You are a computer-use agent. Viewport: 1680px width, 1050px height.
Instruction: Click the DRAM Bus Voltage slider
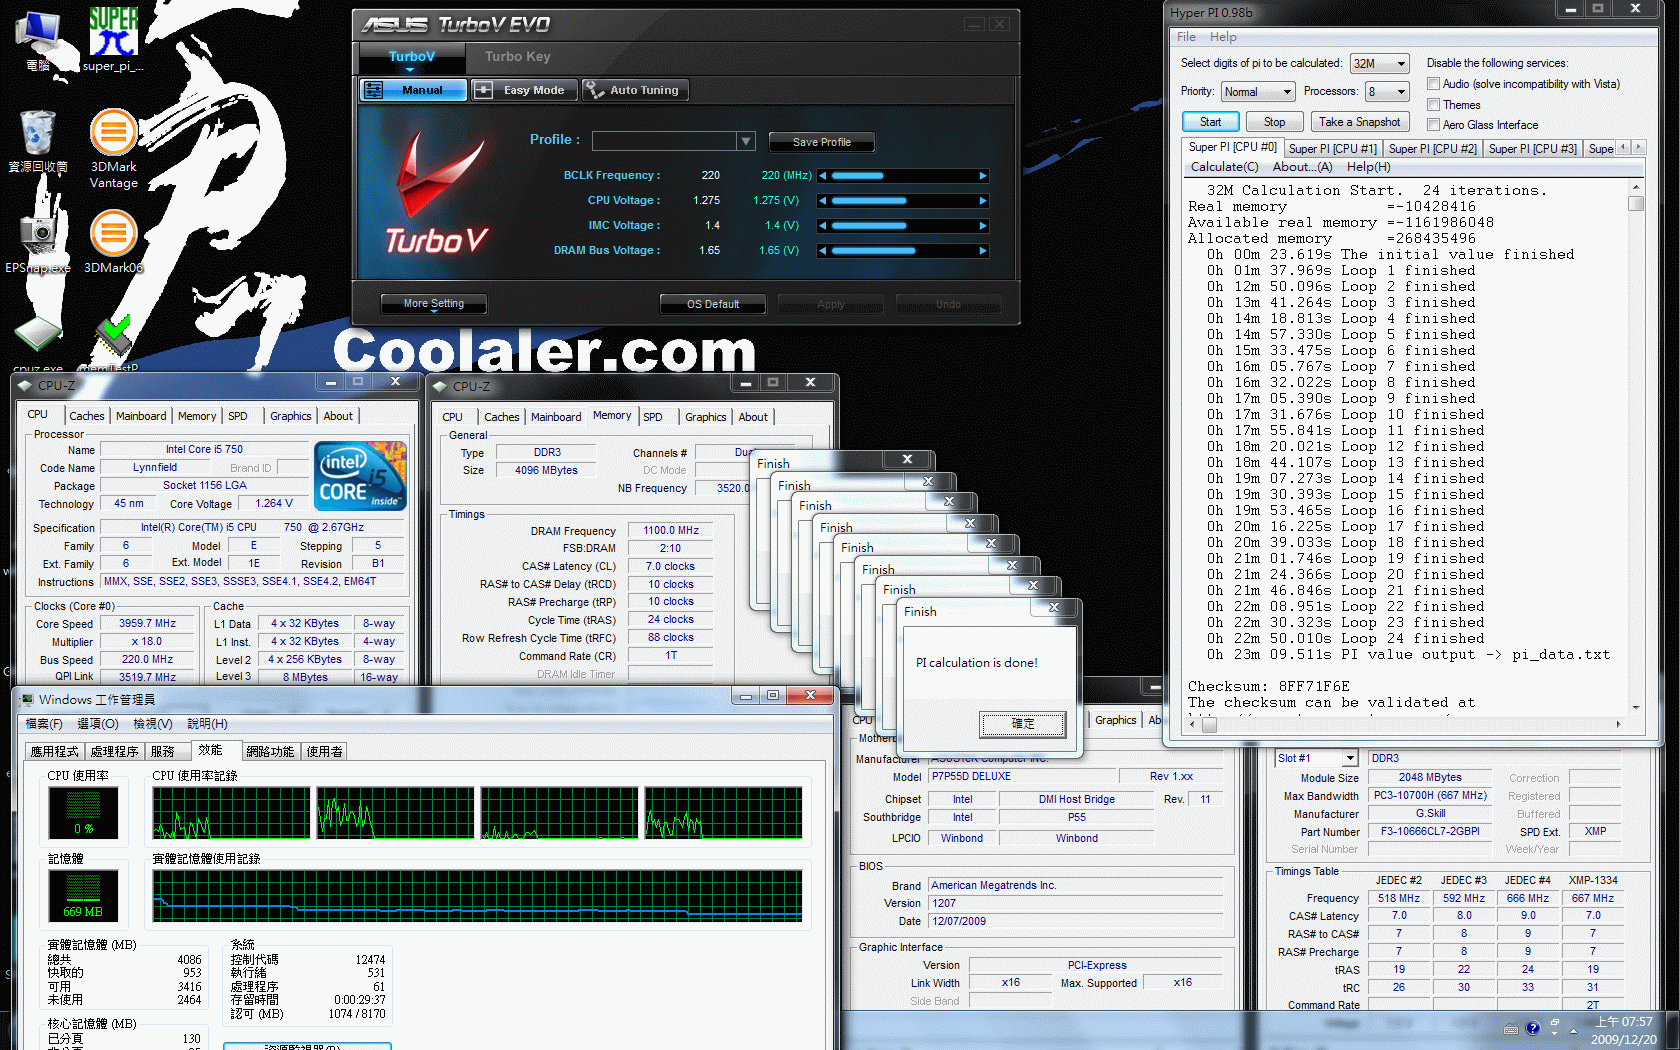pos(903,251)
